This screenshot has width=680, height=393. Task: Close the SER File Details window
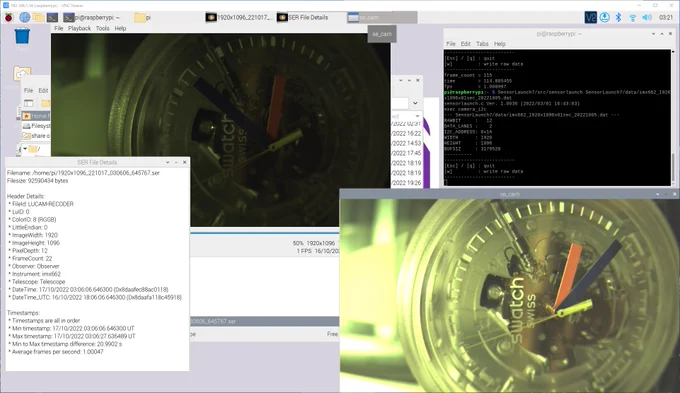point(185,162)
